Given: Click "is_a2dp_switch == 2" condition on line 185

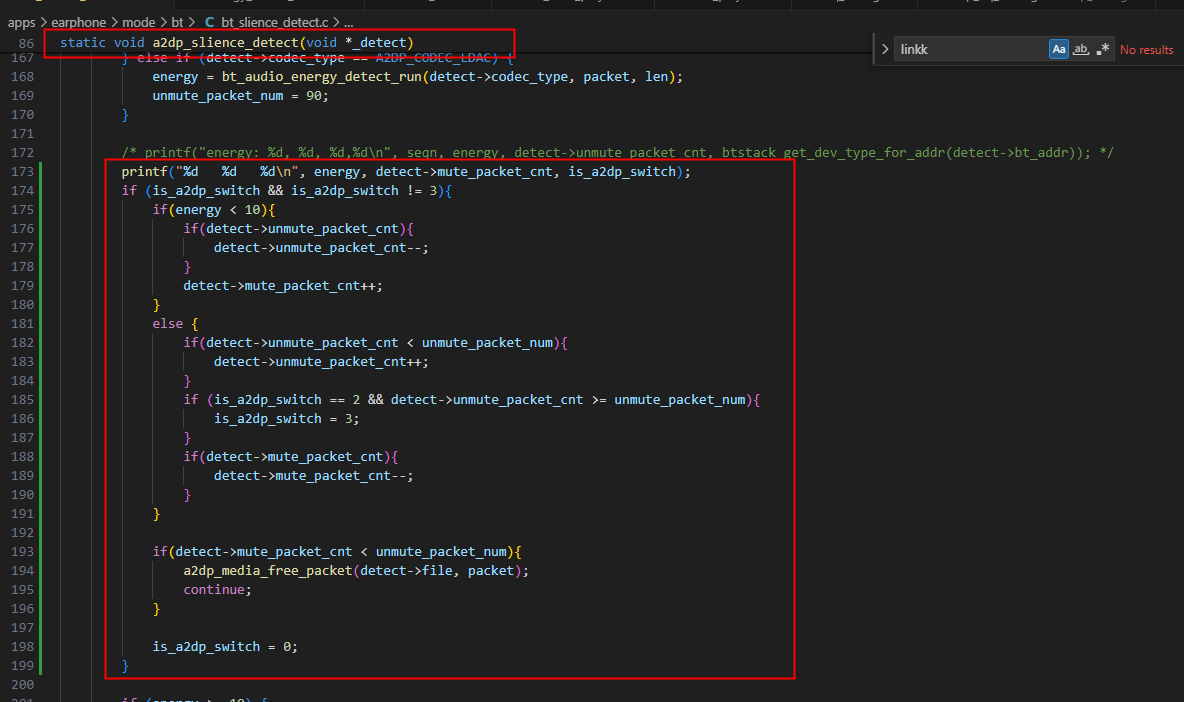Looking at the screenshot, I should coord(287,399).
